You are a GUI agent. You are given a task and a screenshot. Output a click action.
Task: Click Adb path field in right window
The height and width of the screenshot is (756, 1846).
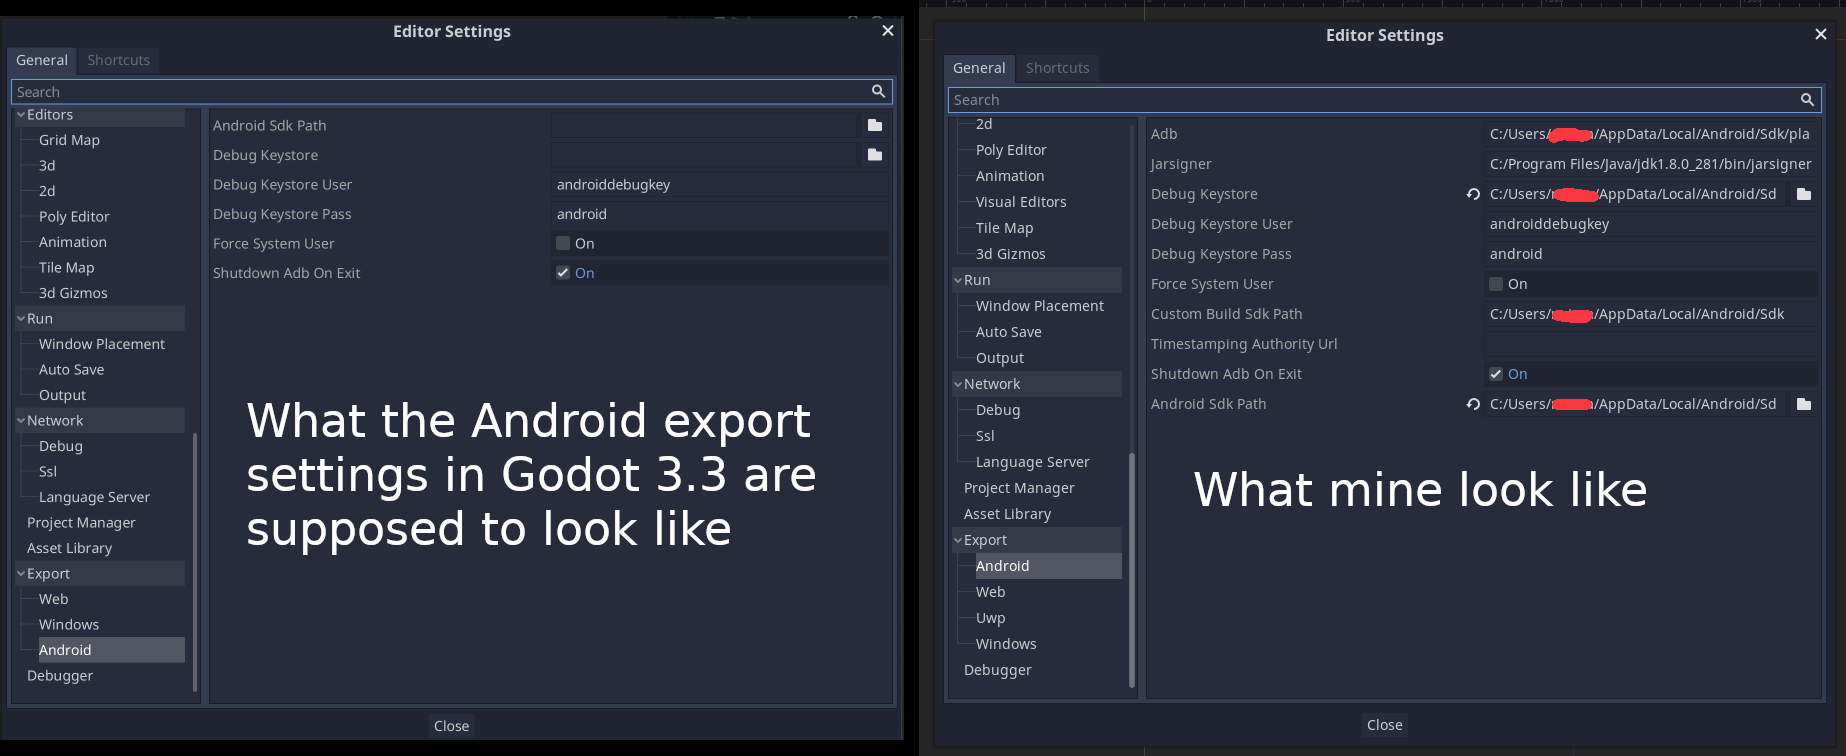[x=1651, y=134]
